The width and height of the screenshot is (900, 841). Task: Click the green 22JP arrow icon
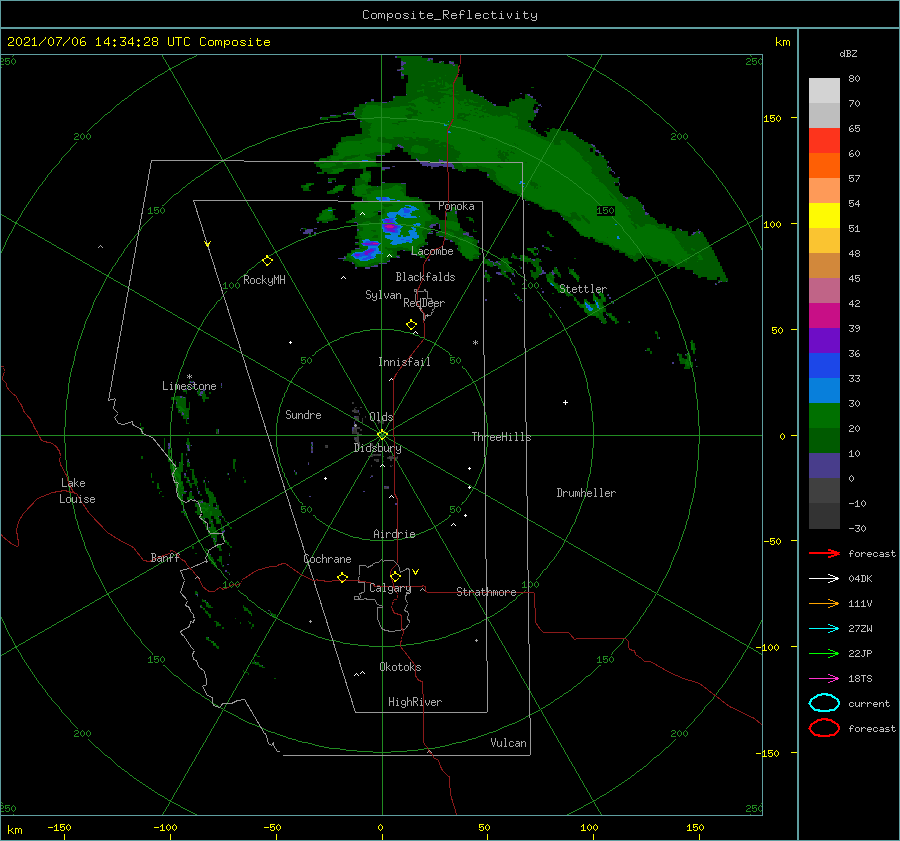(824, 653)
